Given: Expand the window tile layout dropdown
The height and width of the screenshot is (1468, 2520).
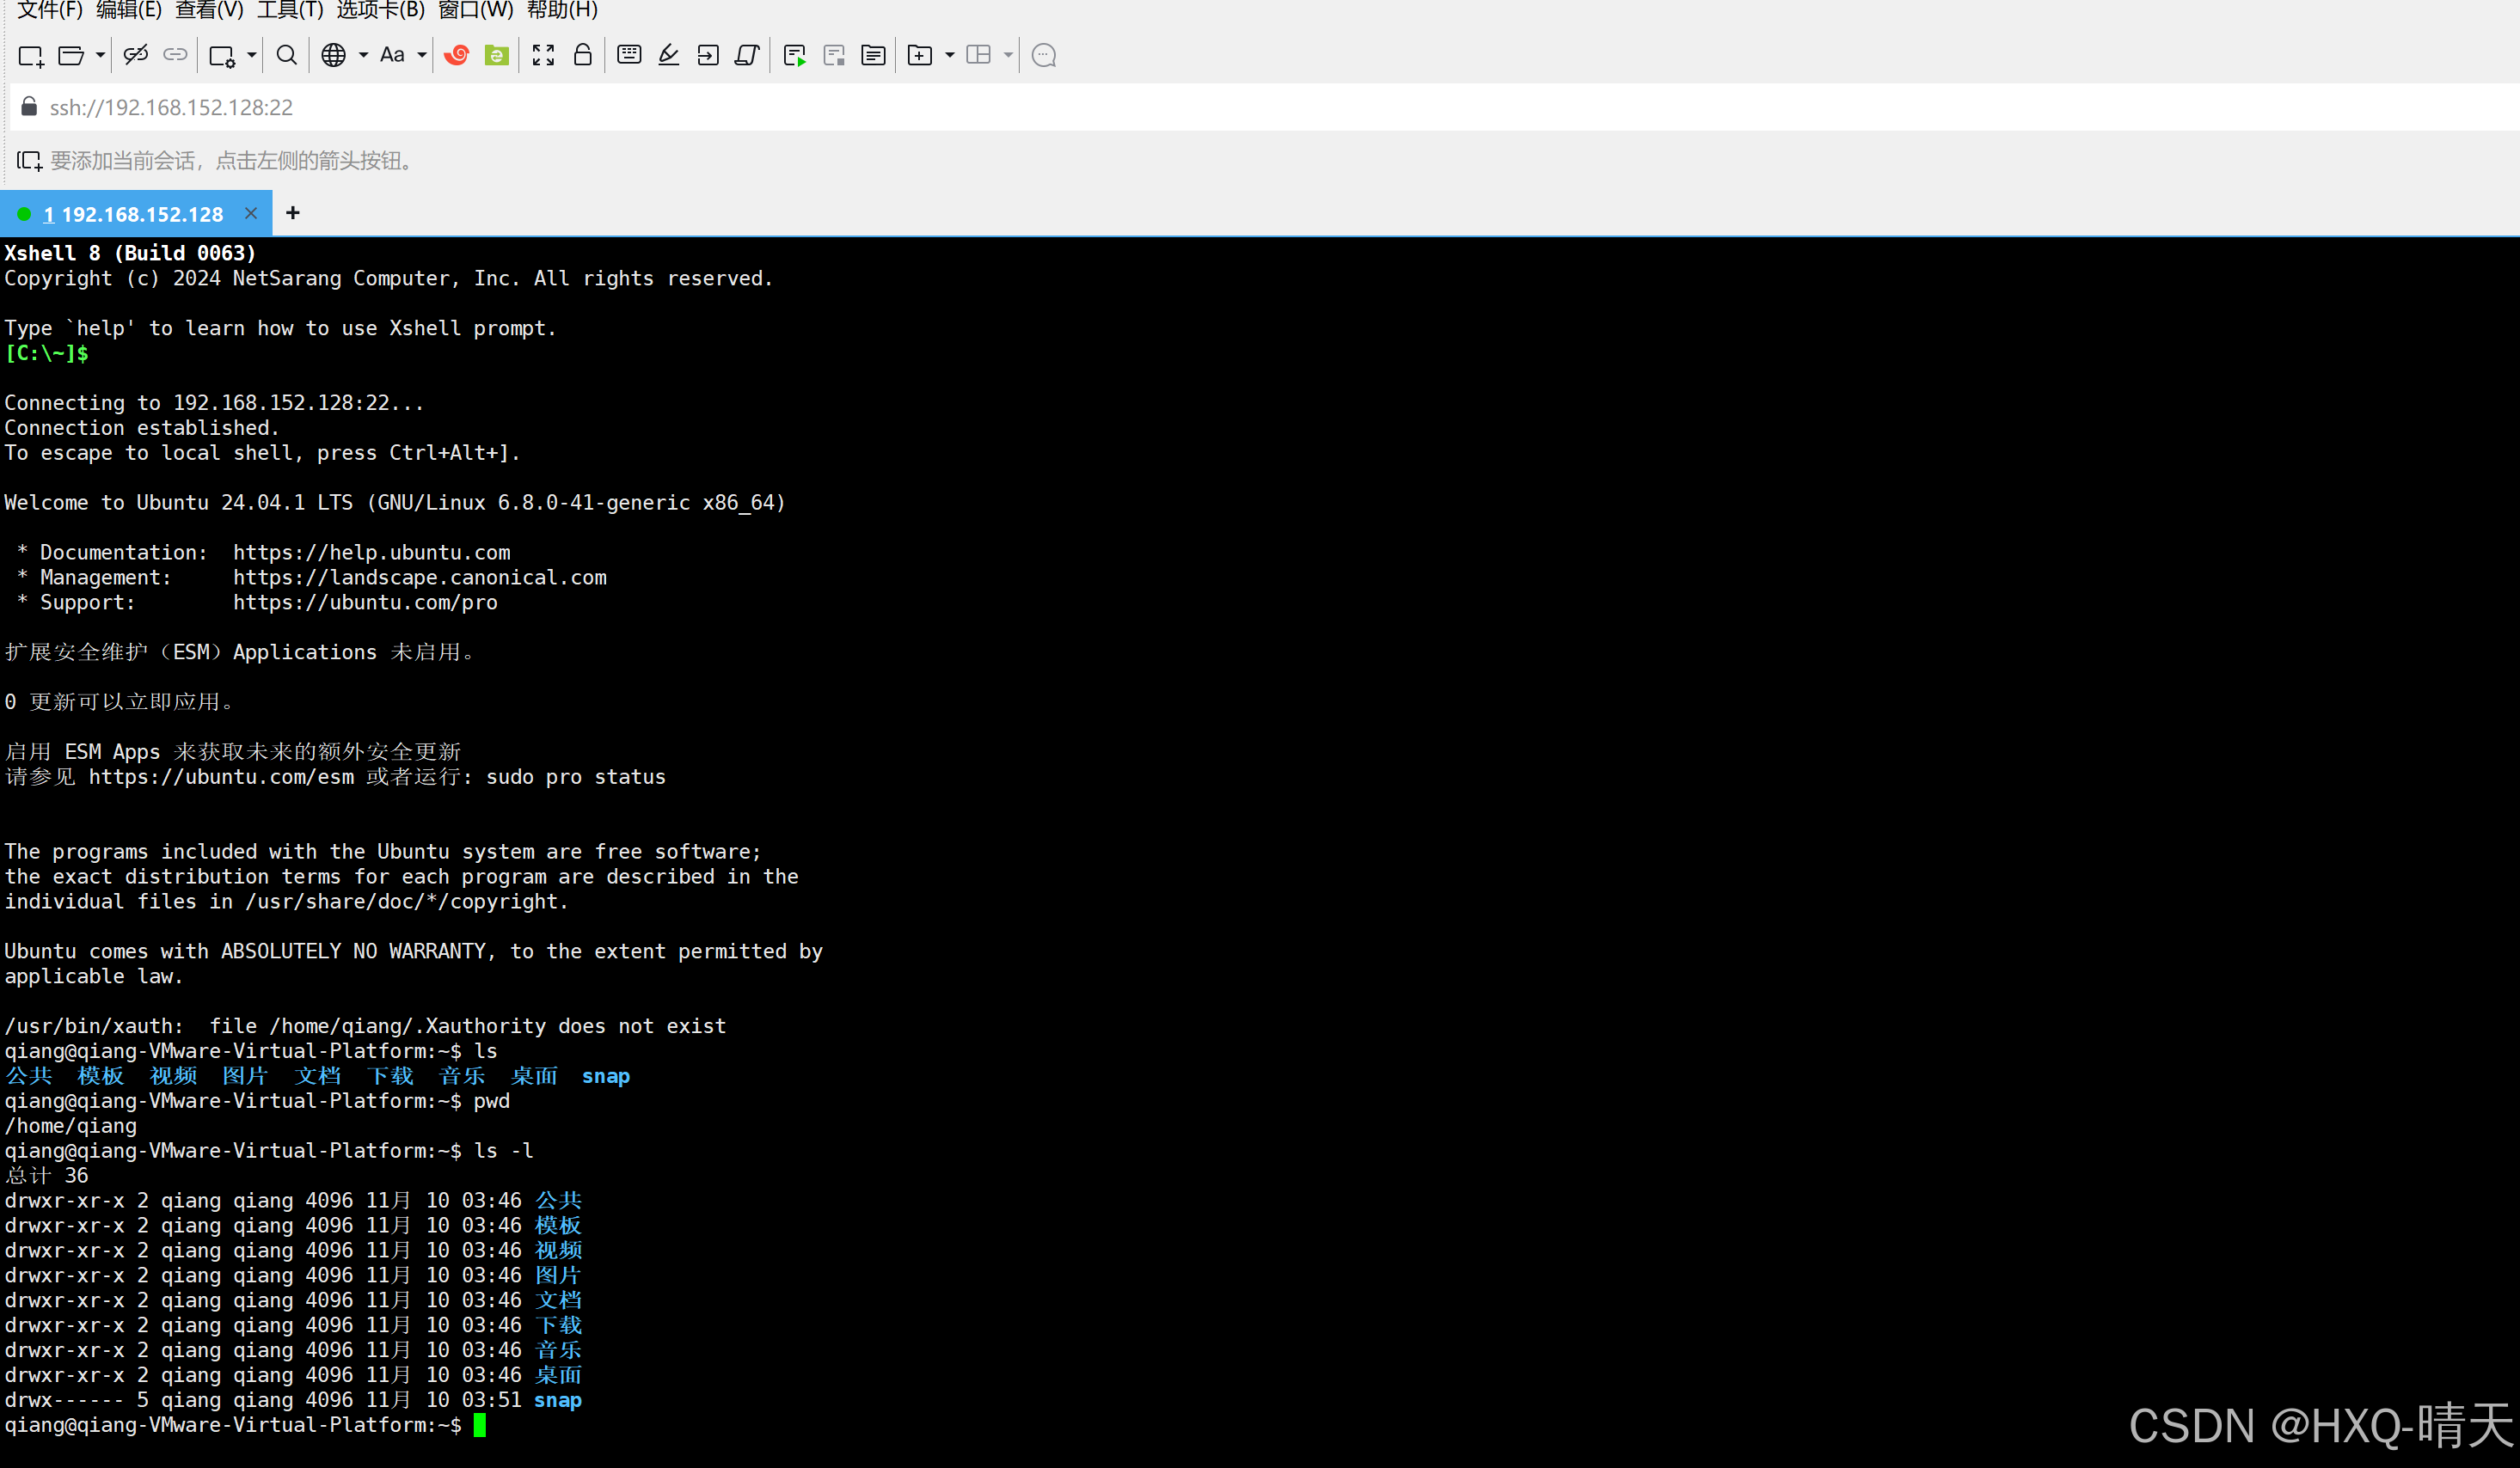Looking at the screenshot, I should point(1009,55).
